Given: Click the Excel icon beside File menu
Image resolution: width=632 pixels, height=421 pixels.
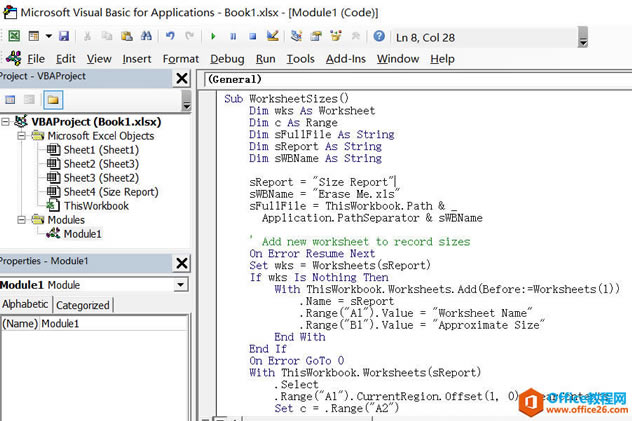Looking at the screenshot, I should click(13, 58).
